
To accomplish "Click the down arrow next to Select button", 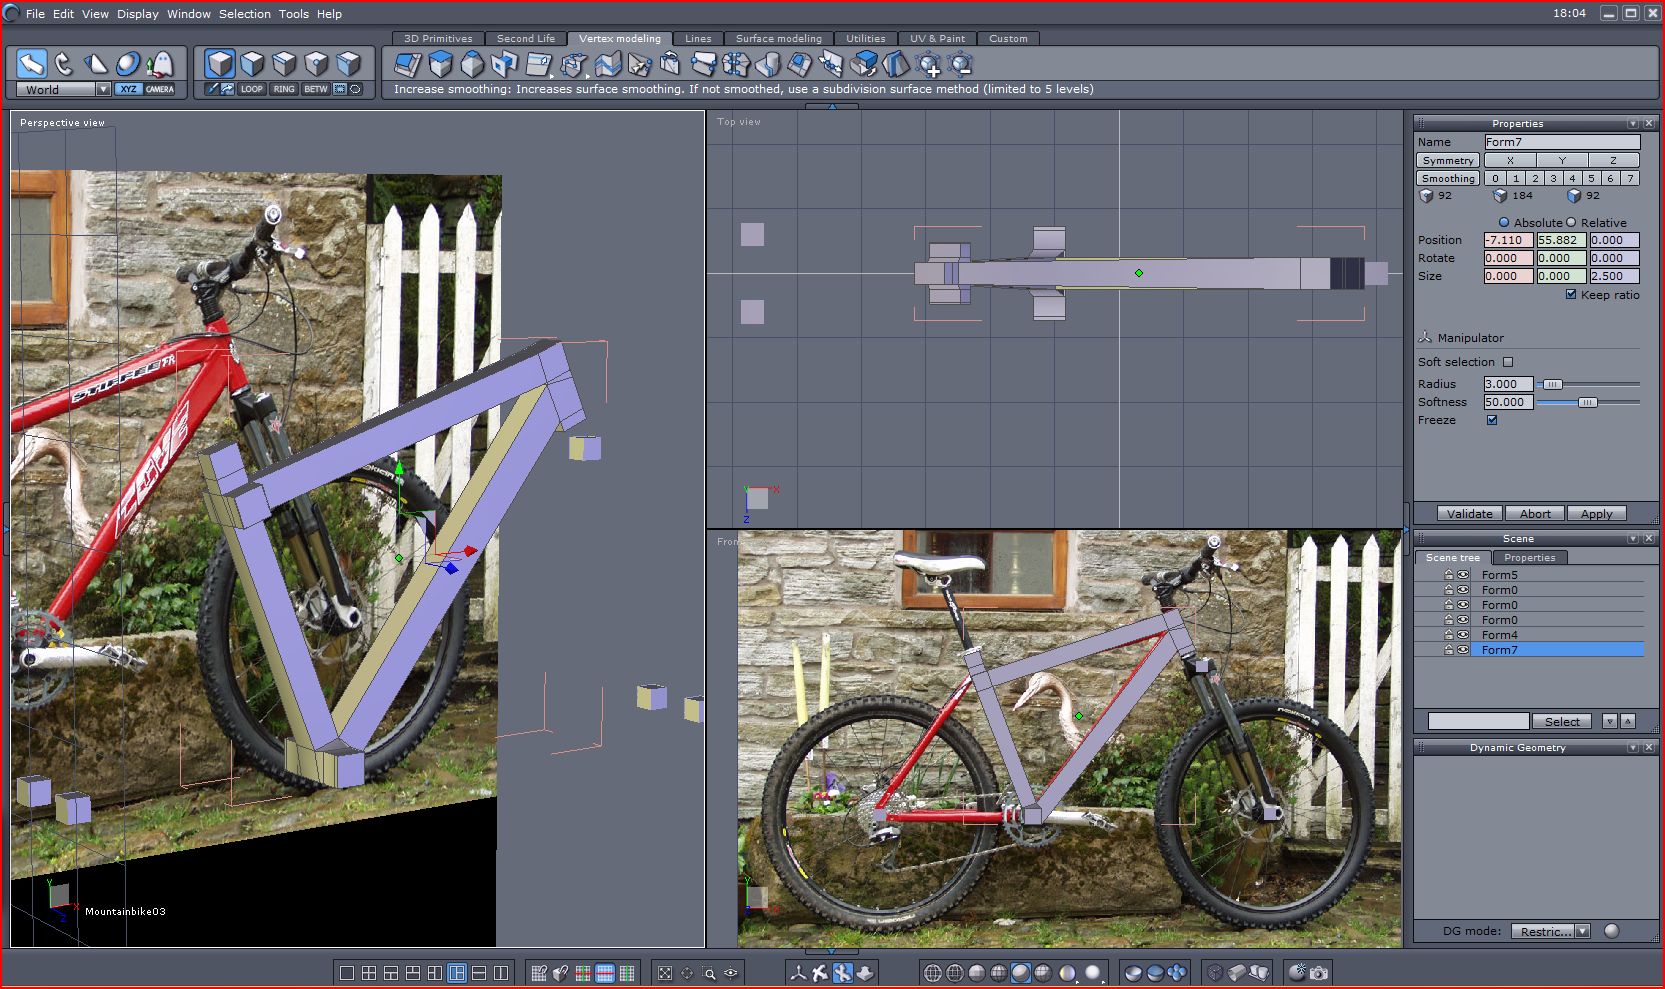I will (x=1609, y=721).
